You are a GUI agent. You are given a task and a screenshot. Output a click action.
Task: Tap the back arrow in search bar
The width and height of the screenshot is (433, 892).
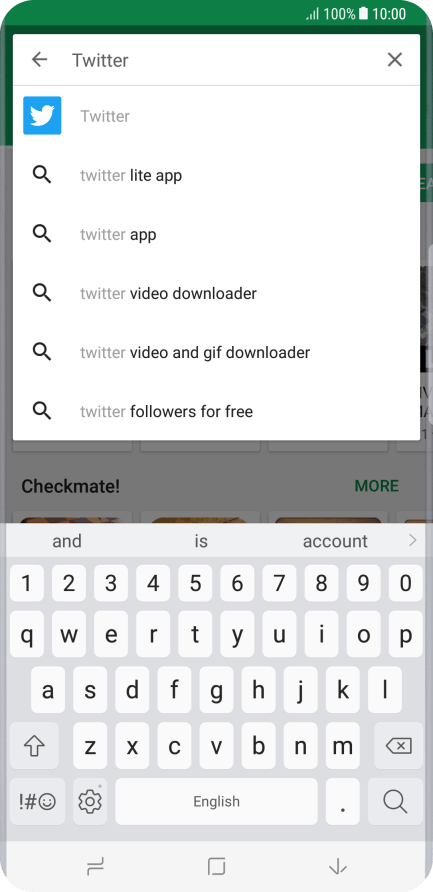pos(39,59)
